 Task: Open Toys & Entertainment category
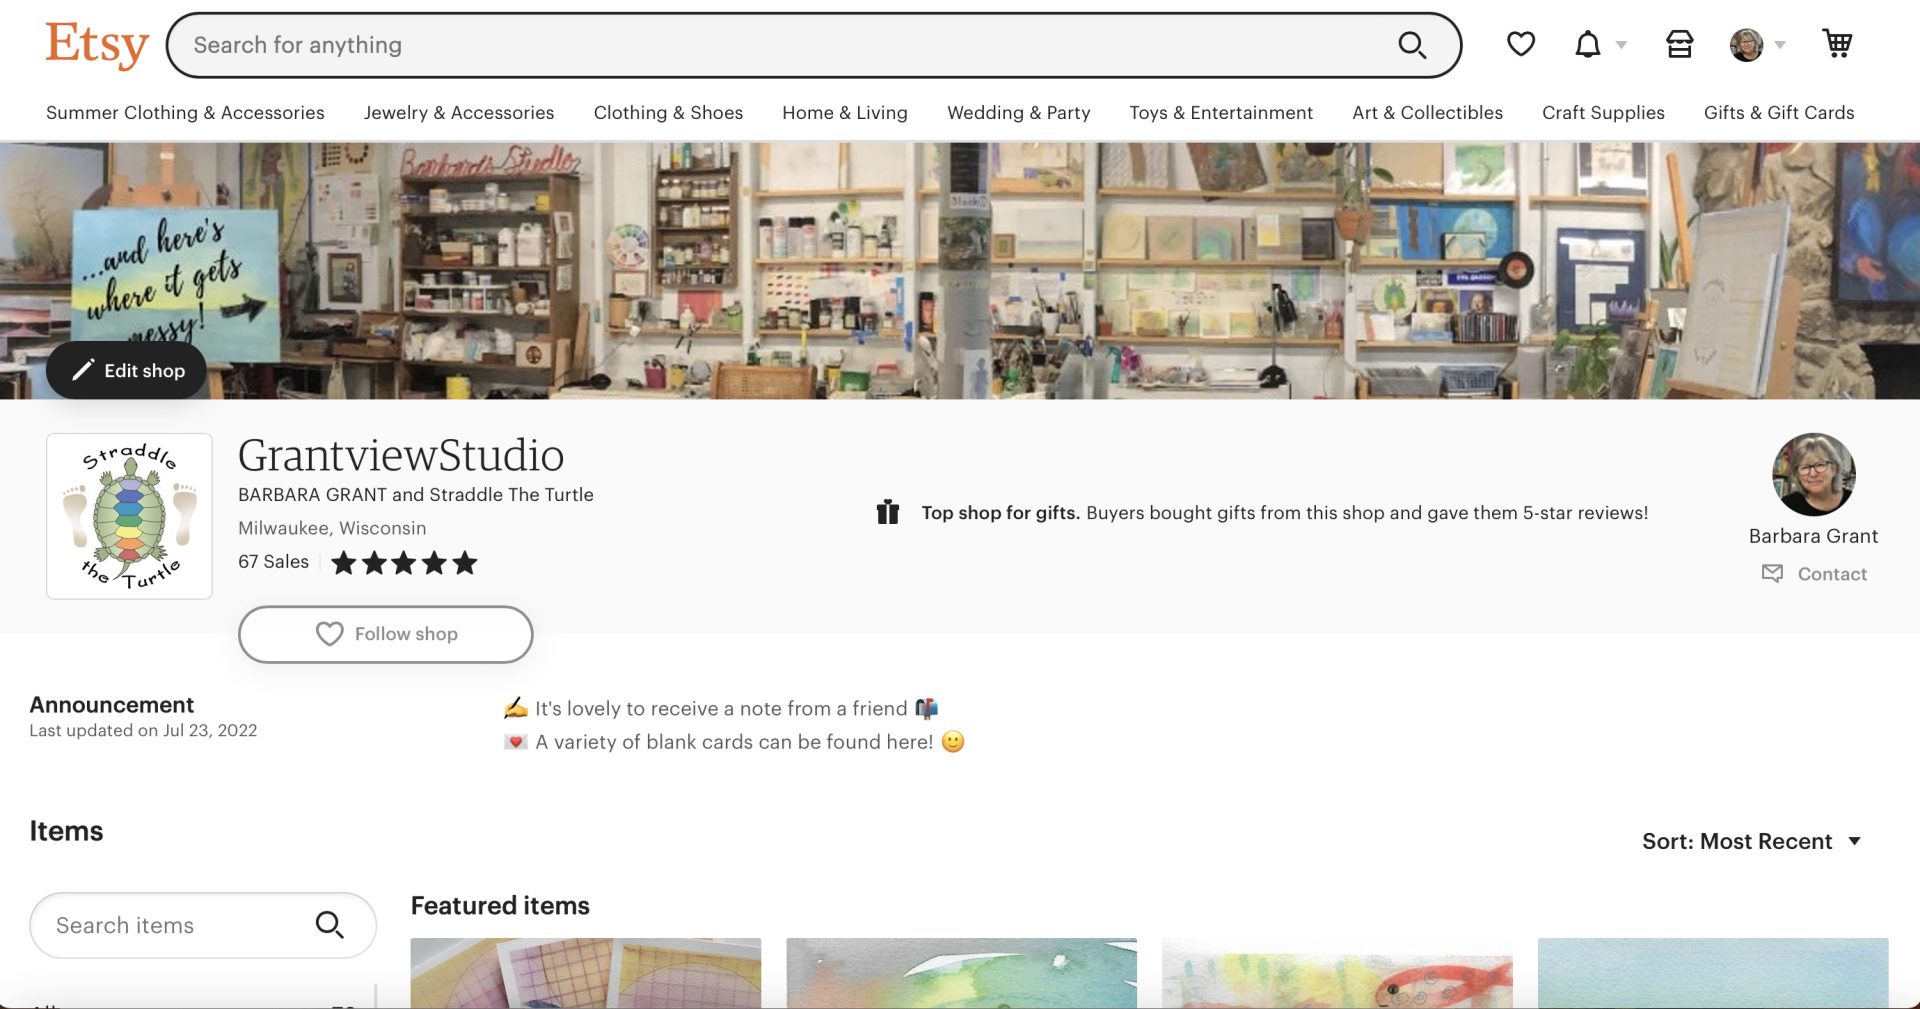click(x=1221, y=113)
